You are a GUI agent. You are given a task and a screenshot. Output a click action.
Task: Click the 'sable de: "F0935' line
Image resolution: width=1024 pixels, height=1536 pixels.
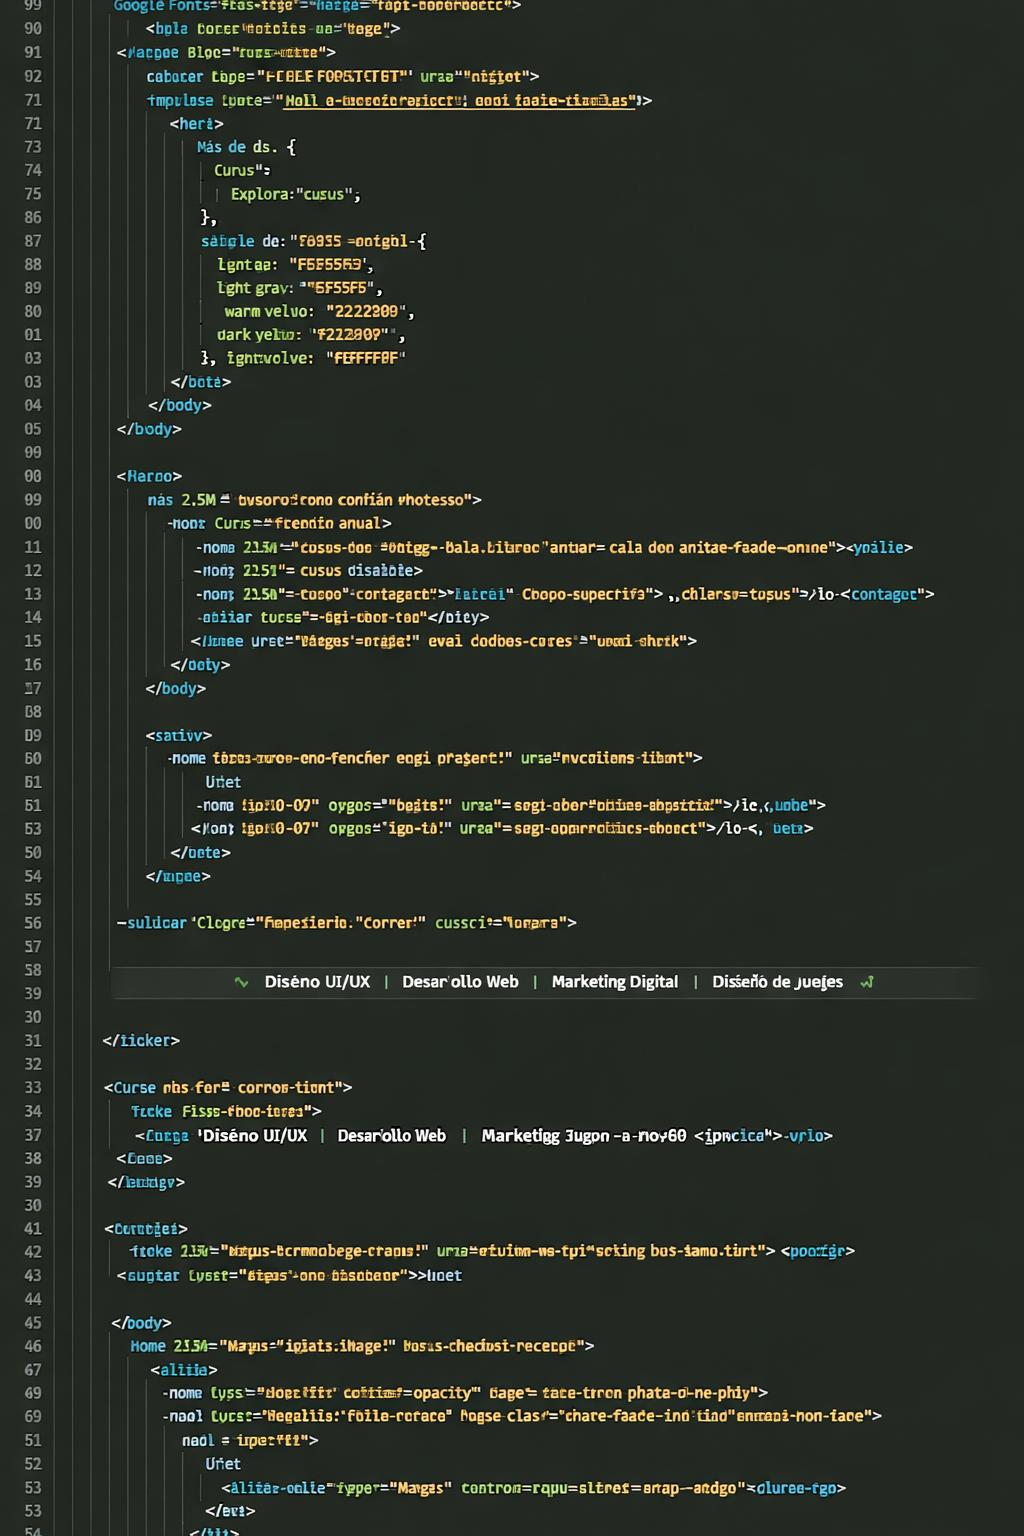(313, 241)
